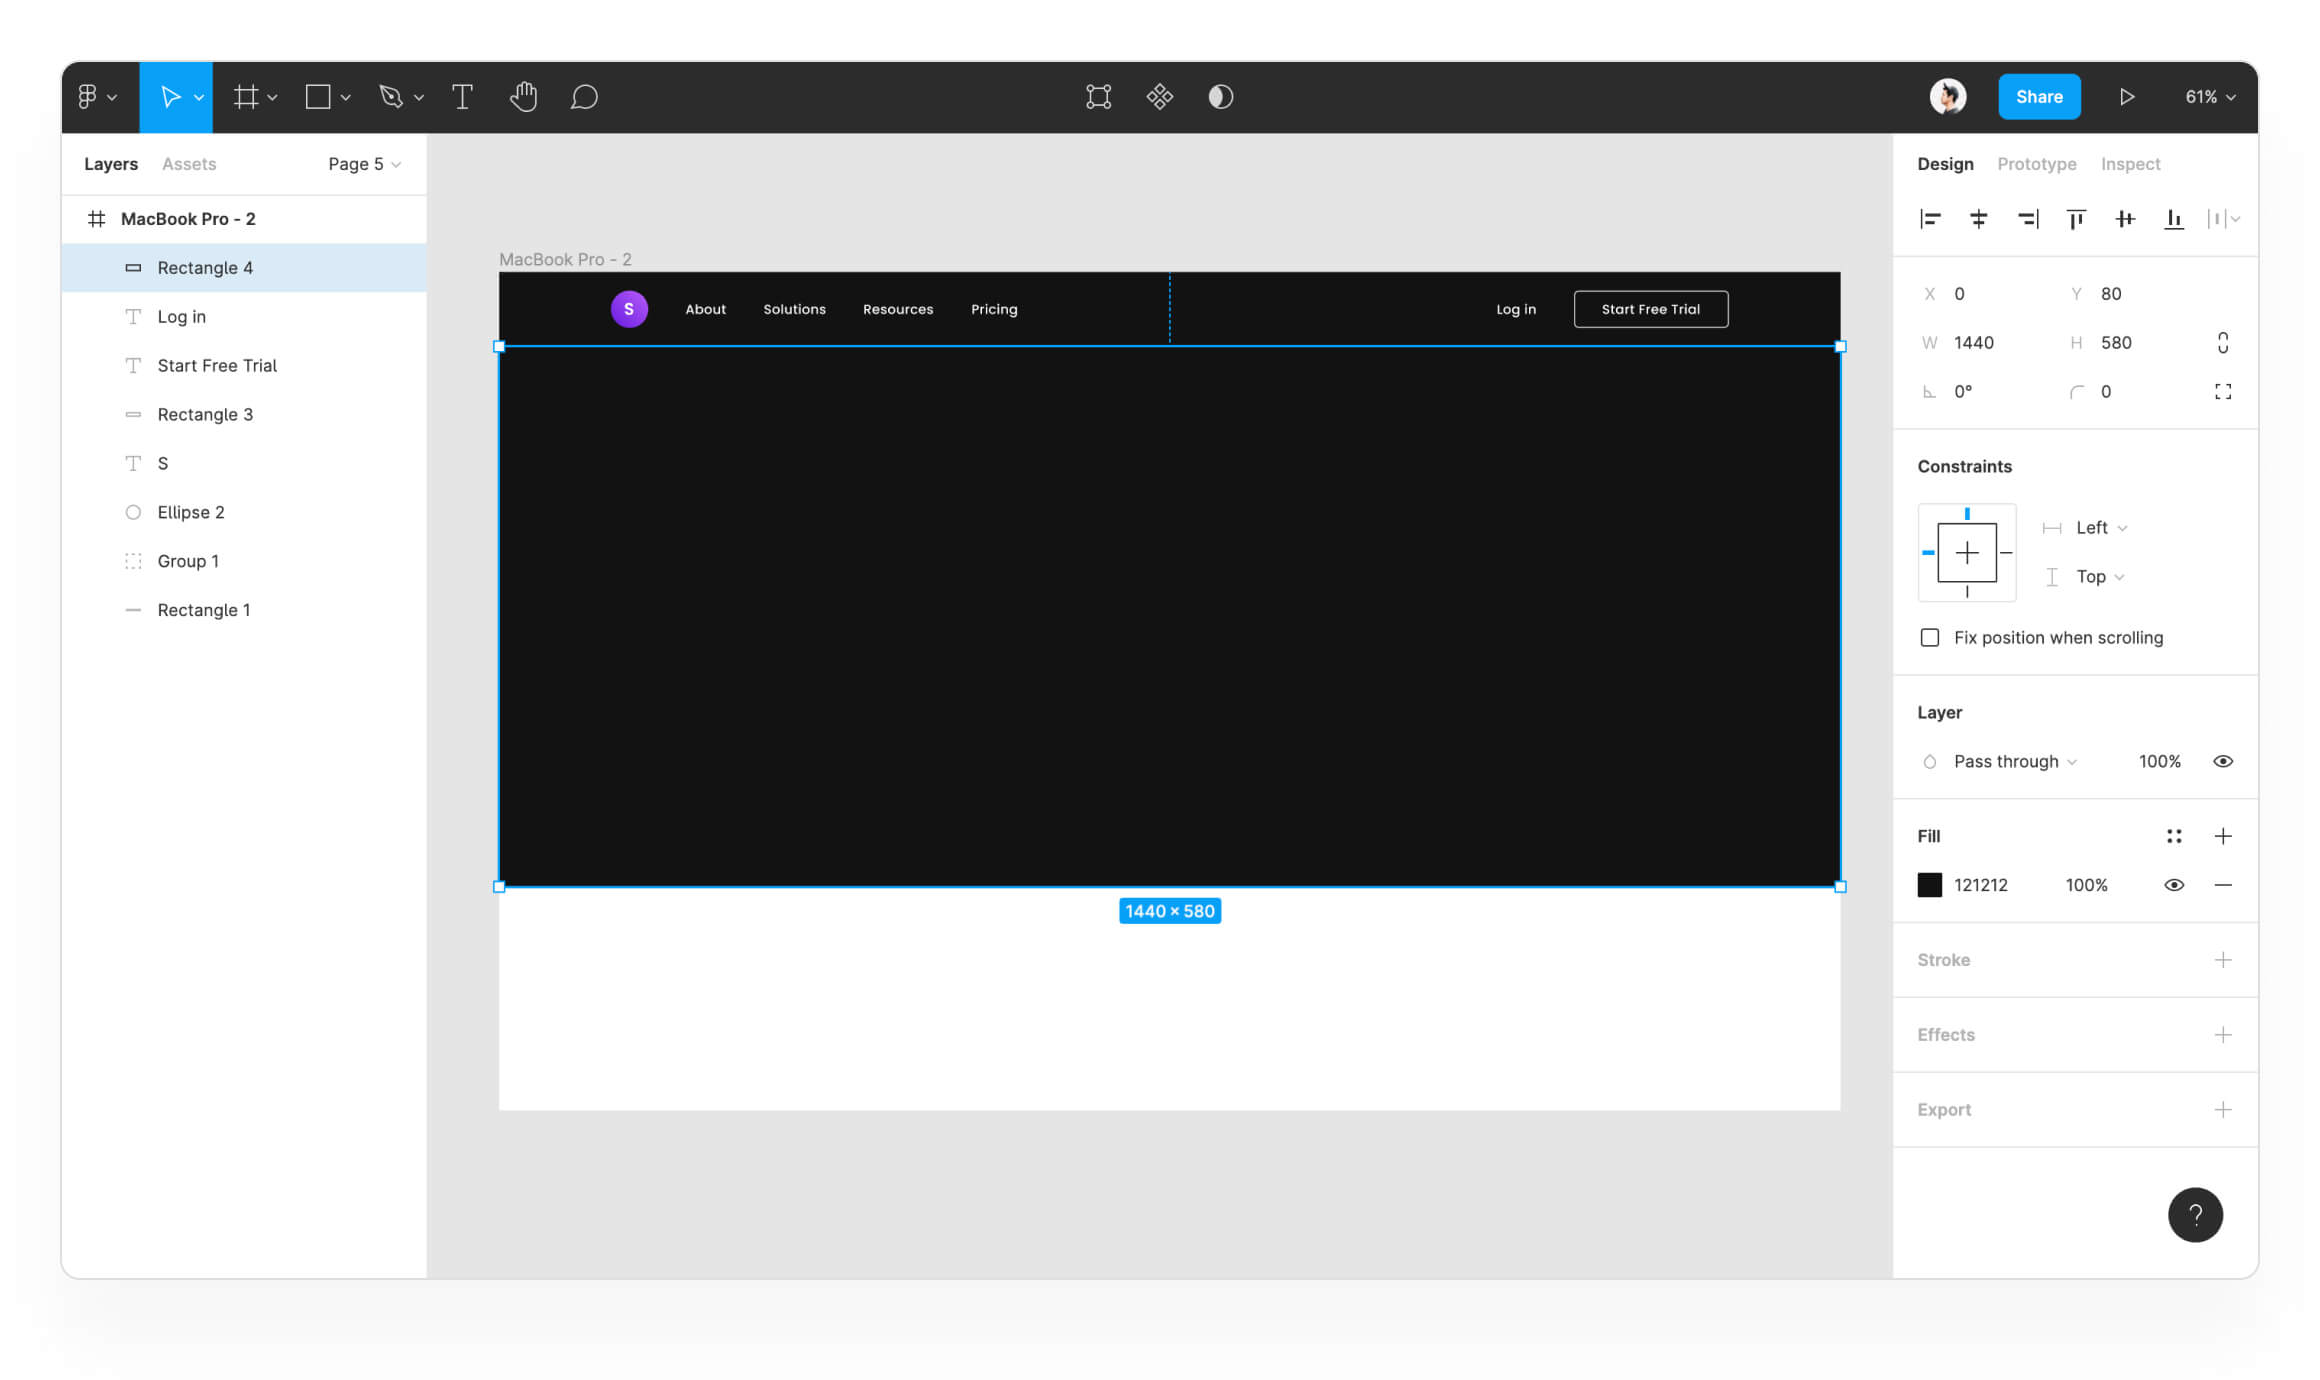Click the Edit Object icon
The width and height of the screenshot is (2320, 1380).
1098,97
